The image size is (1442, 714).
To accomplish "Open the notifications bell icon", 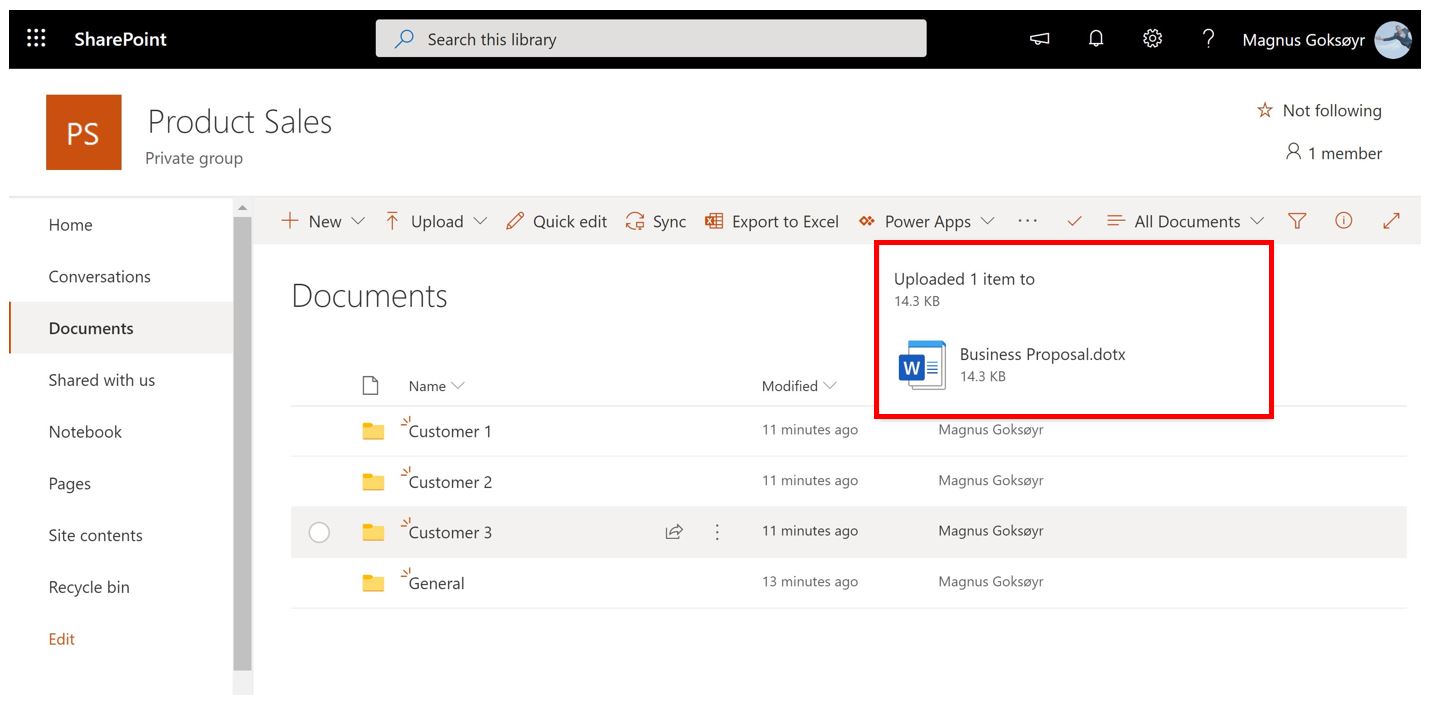I will click(x=1095, y=38).
